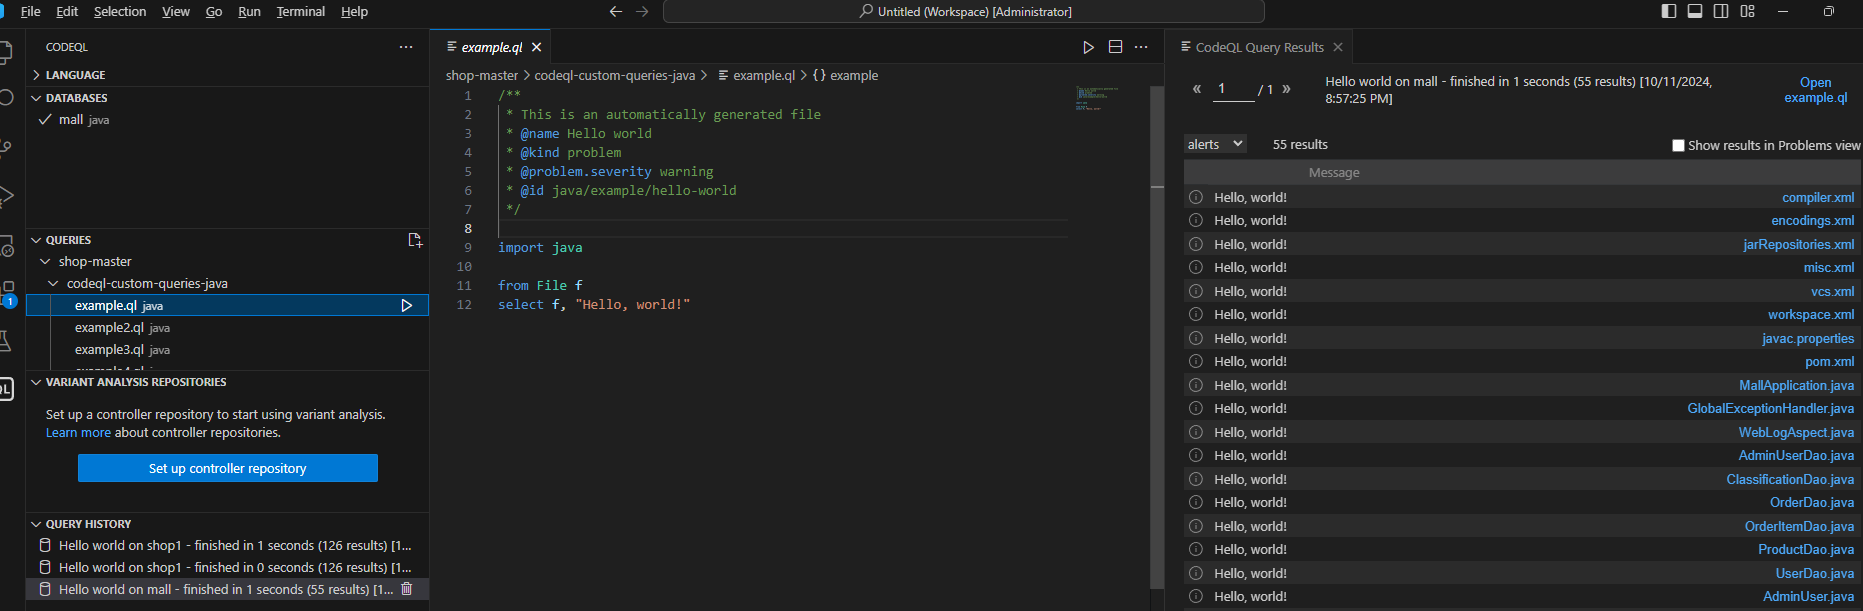Create new query in Queries panel
Image resolution: width=1863 pixels, height=611 pixels.
415,240
